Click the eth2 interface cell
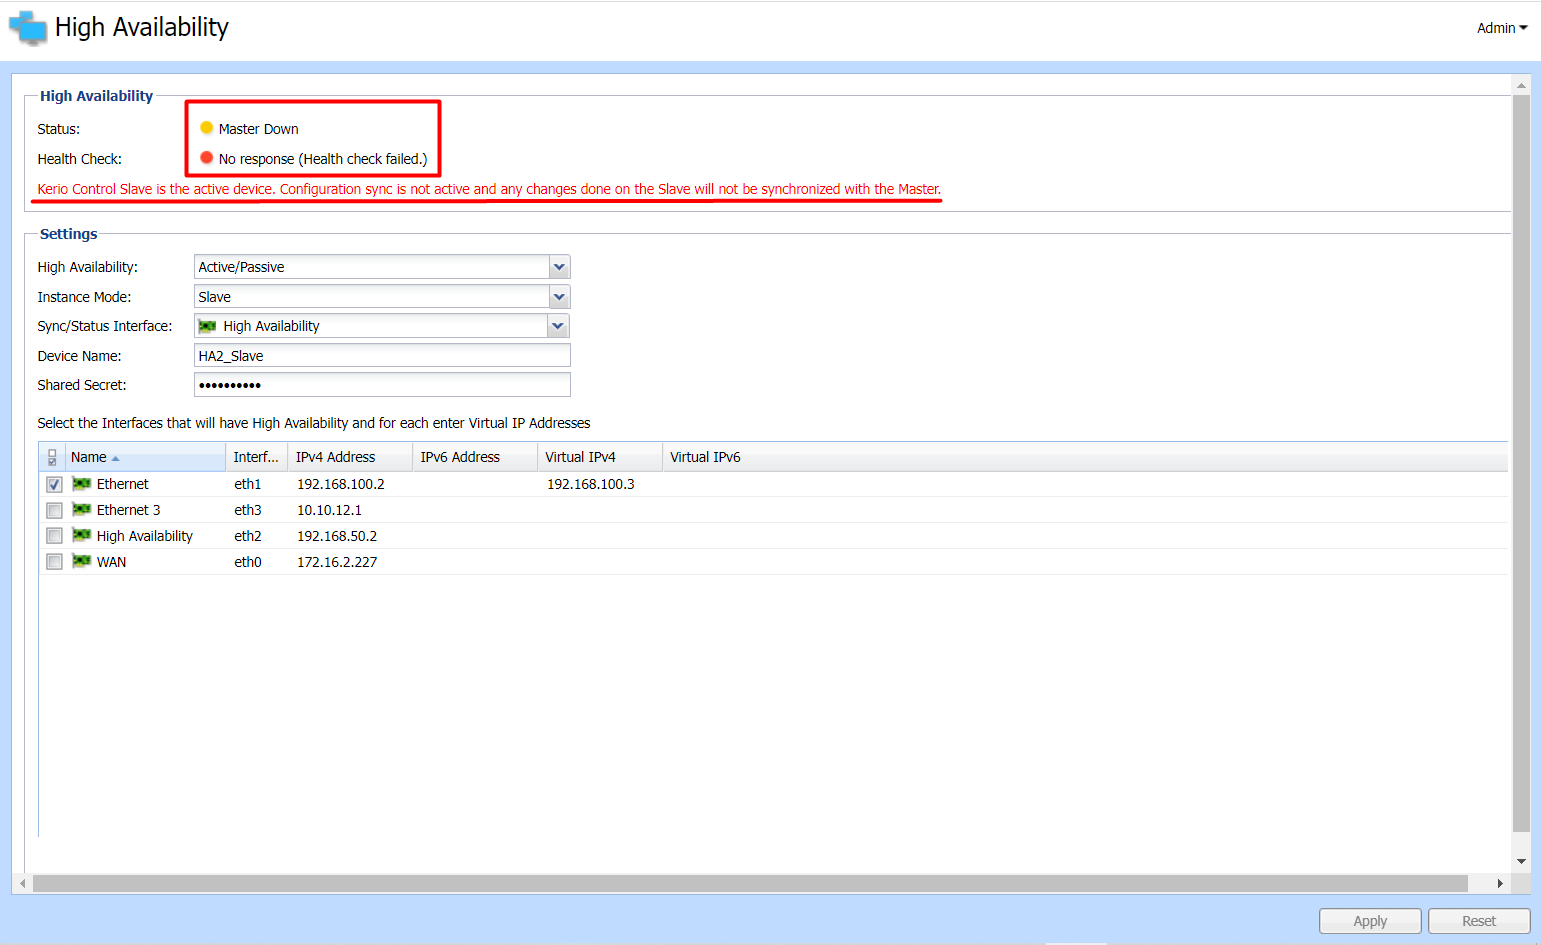This screenshot has width=1541, height=945. click(x=248, y=536)
